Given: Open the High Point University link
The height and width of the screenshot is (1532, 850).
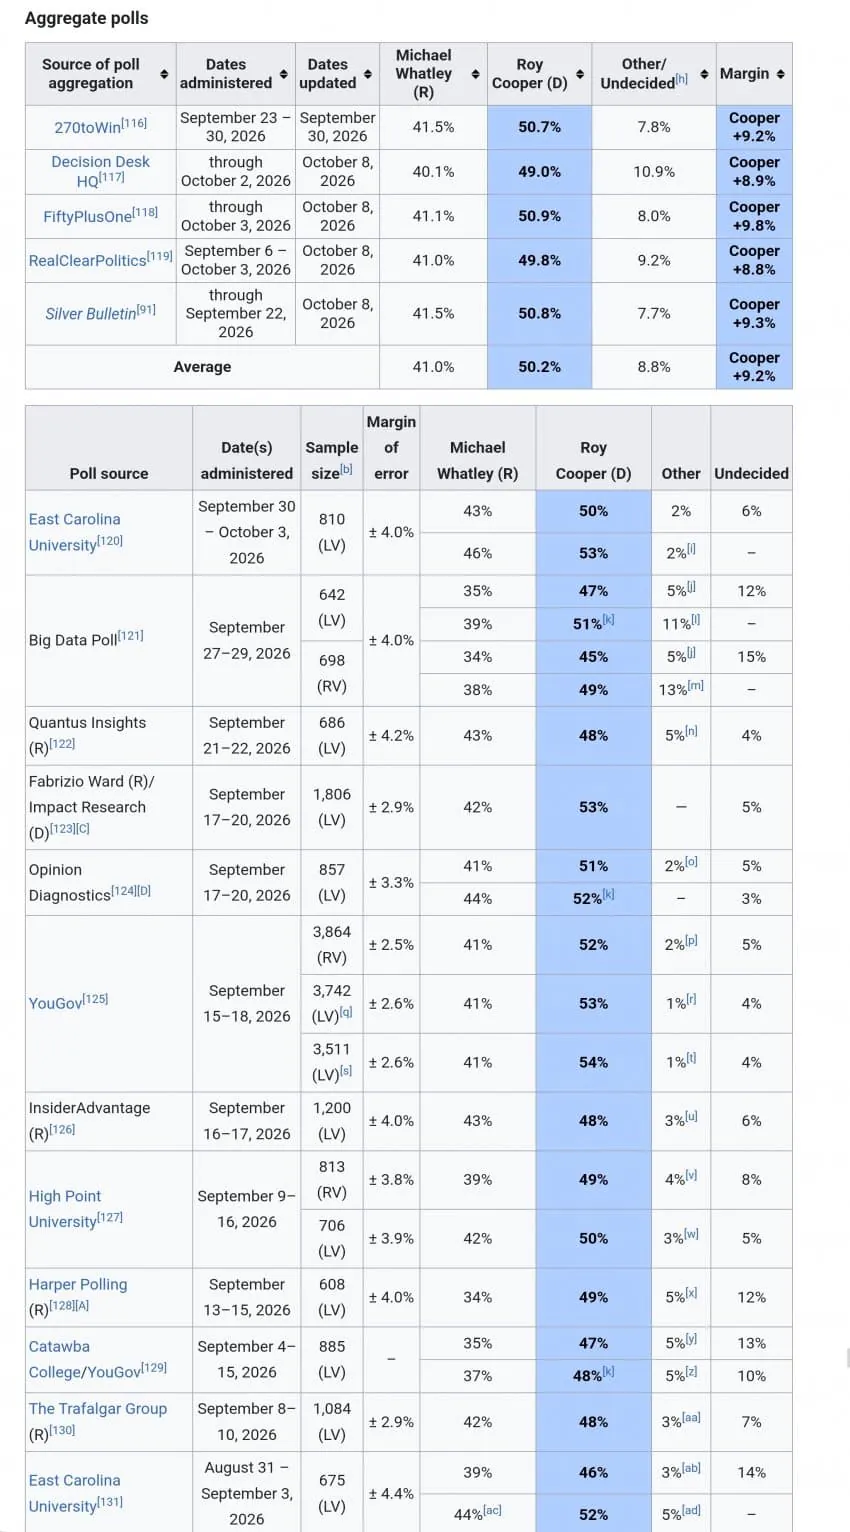Looking at the screenshot, I should pos(65,1208).
